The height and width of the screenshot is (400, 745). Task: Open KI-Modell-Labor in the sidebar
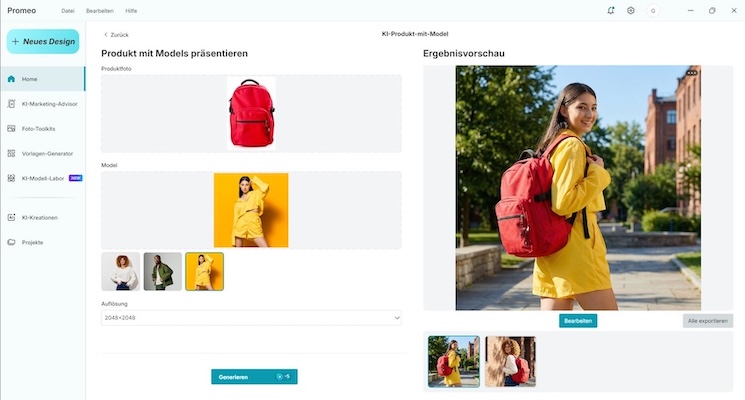43,178
